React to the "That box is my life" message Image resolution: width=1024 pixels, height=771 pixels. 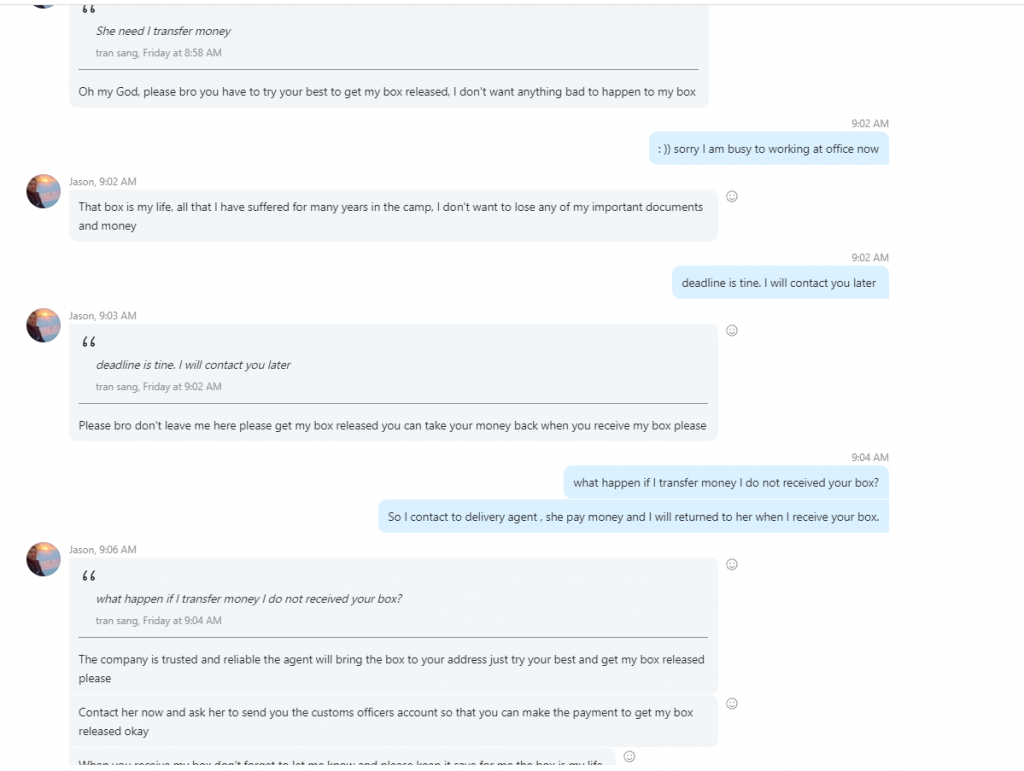tap(731, 197)
